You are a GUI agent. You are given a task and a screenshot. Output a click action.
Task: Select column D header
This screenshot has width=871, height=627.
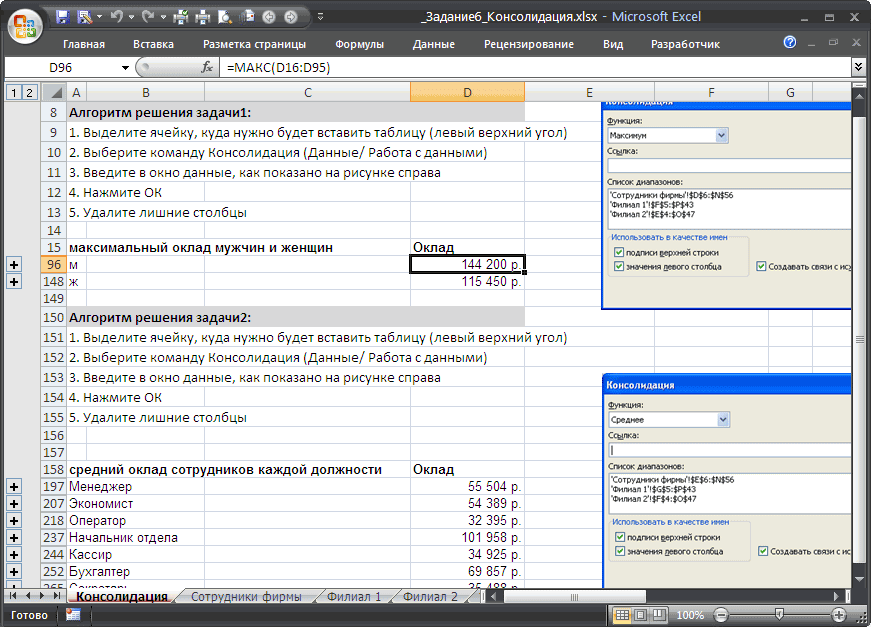pyautogui.click(x=467, y=92)
